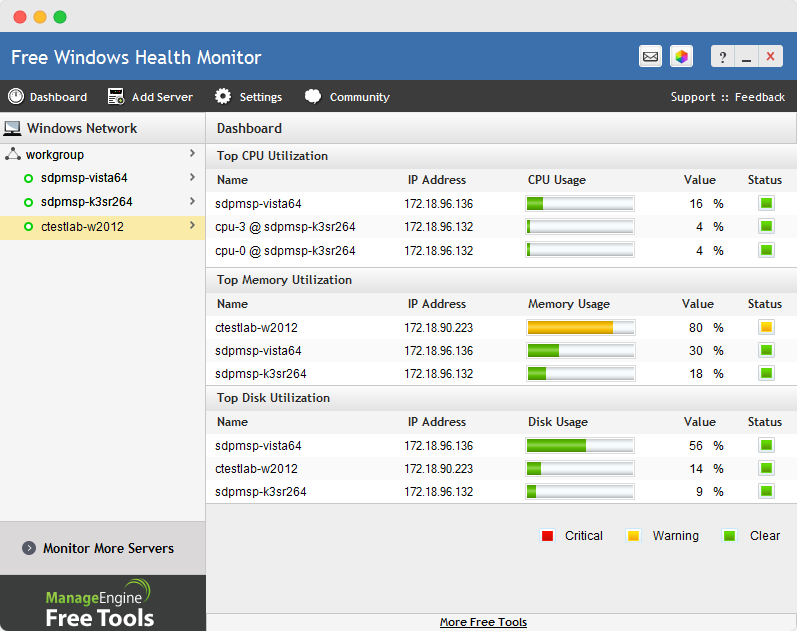
Task: Open Settings via the gear icon
Action: click(x=223, y=97)
